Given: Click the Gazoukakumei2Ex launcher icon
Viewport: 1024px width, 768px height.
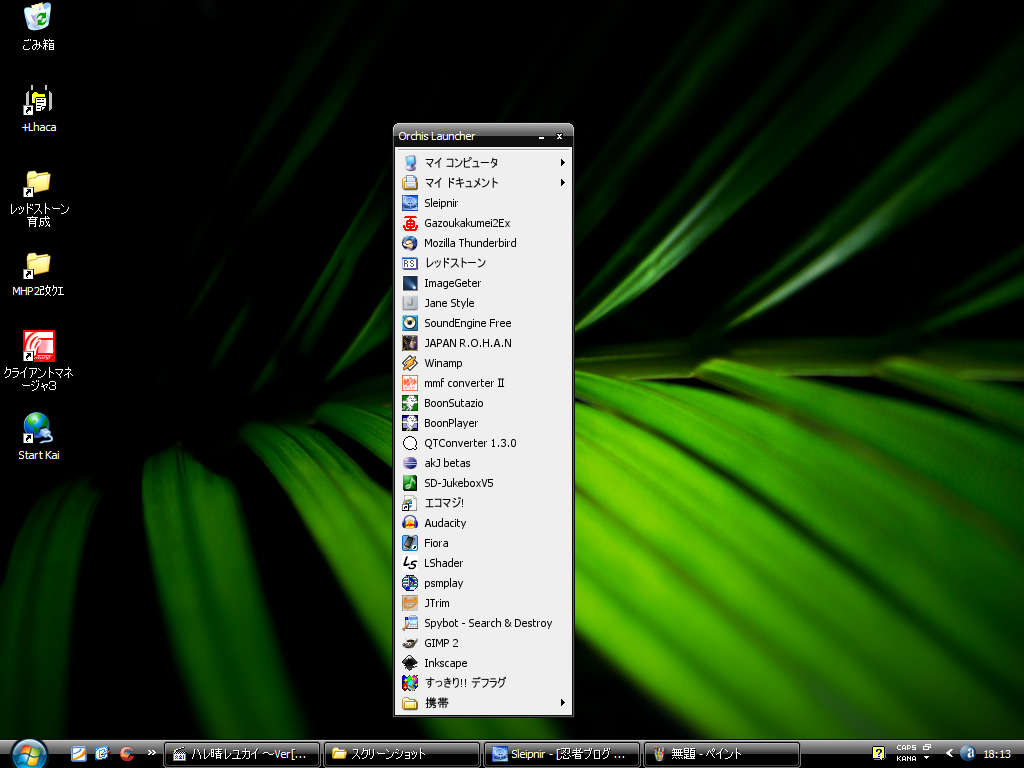Looking at the screenshot, I should tap(409, 223).
